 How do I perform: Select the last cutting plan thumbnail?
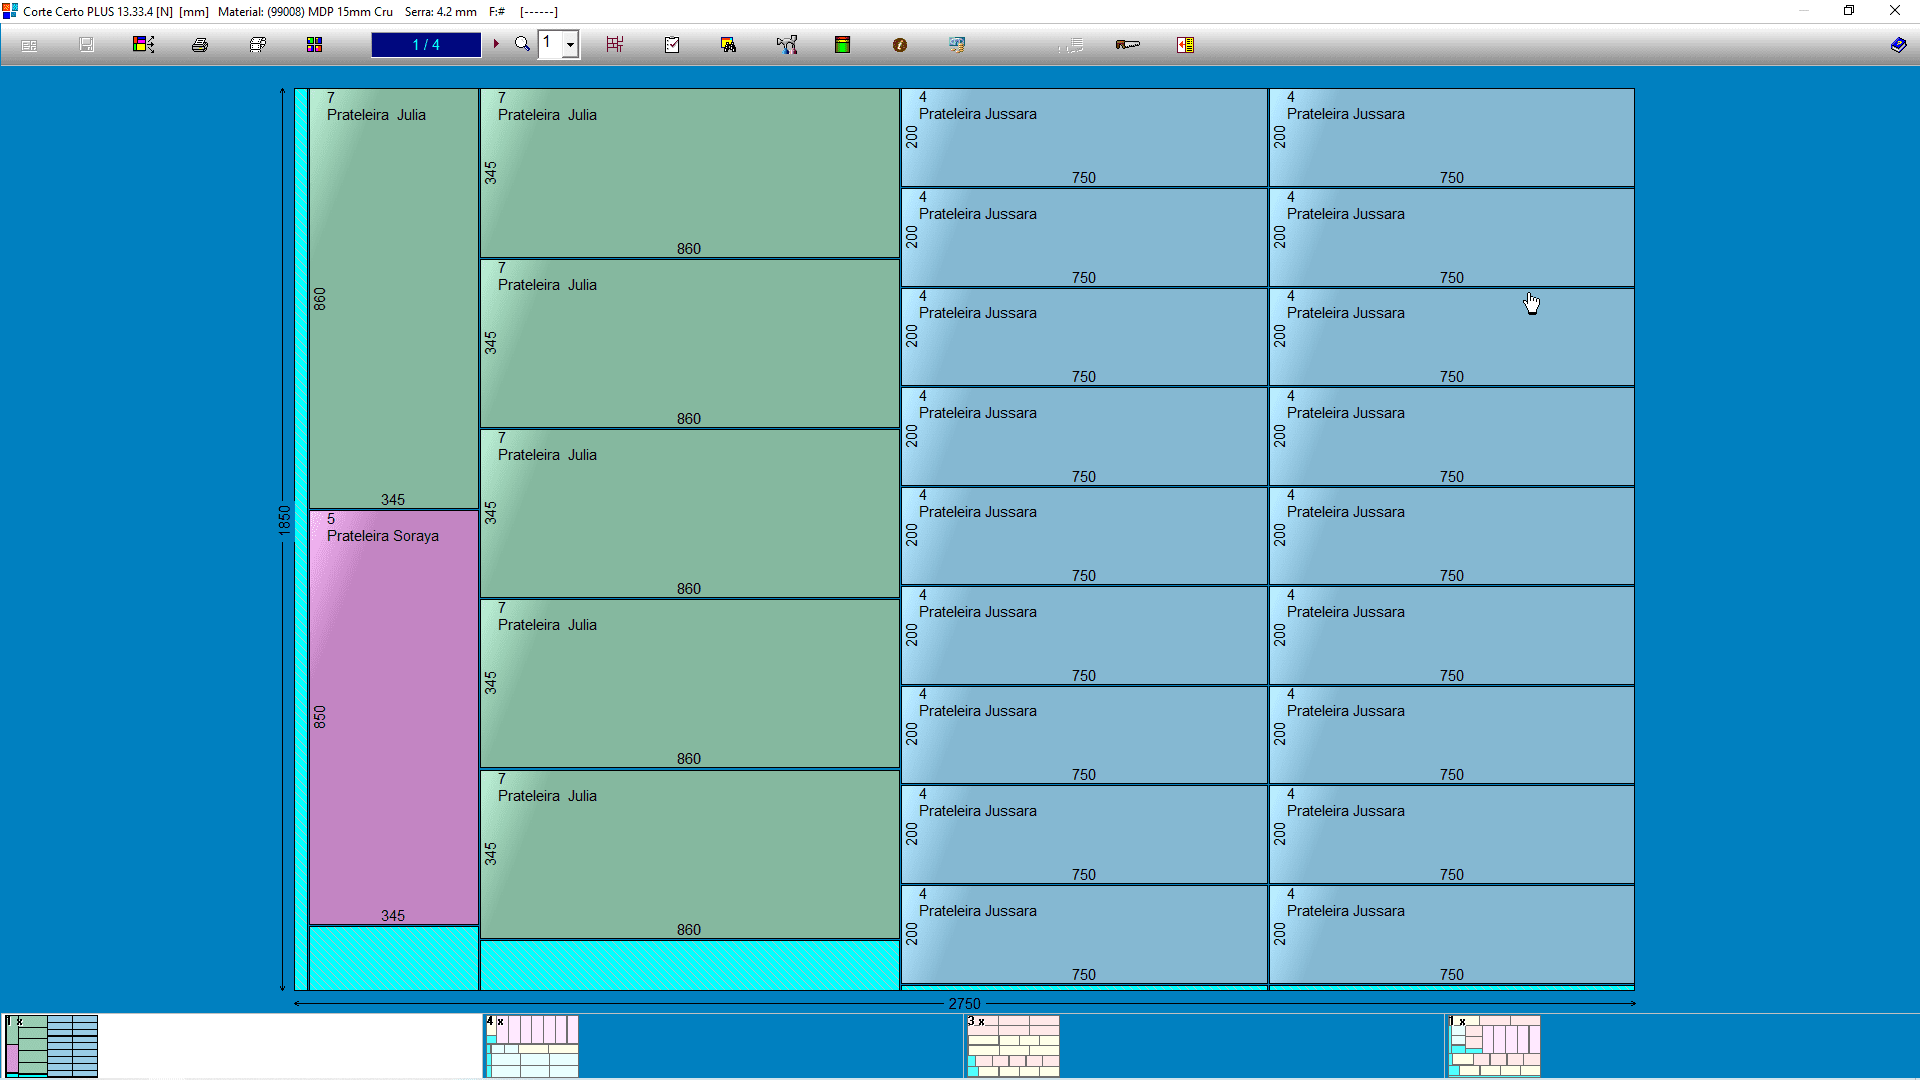pos(1495,1046)
